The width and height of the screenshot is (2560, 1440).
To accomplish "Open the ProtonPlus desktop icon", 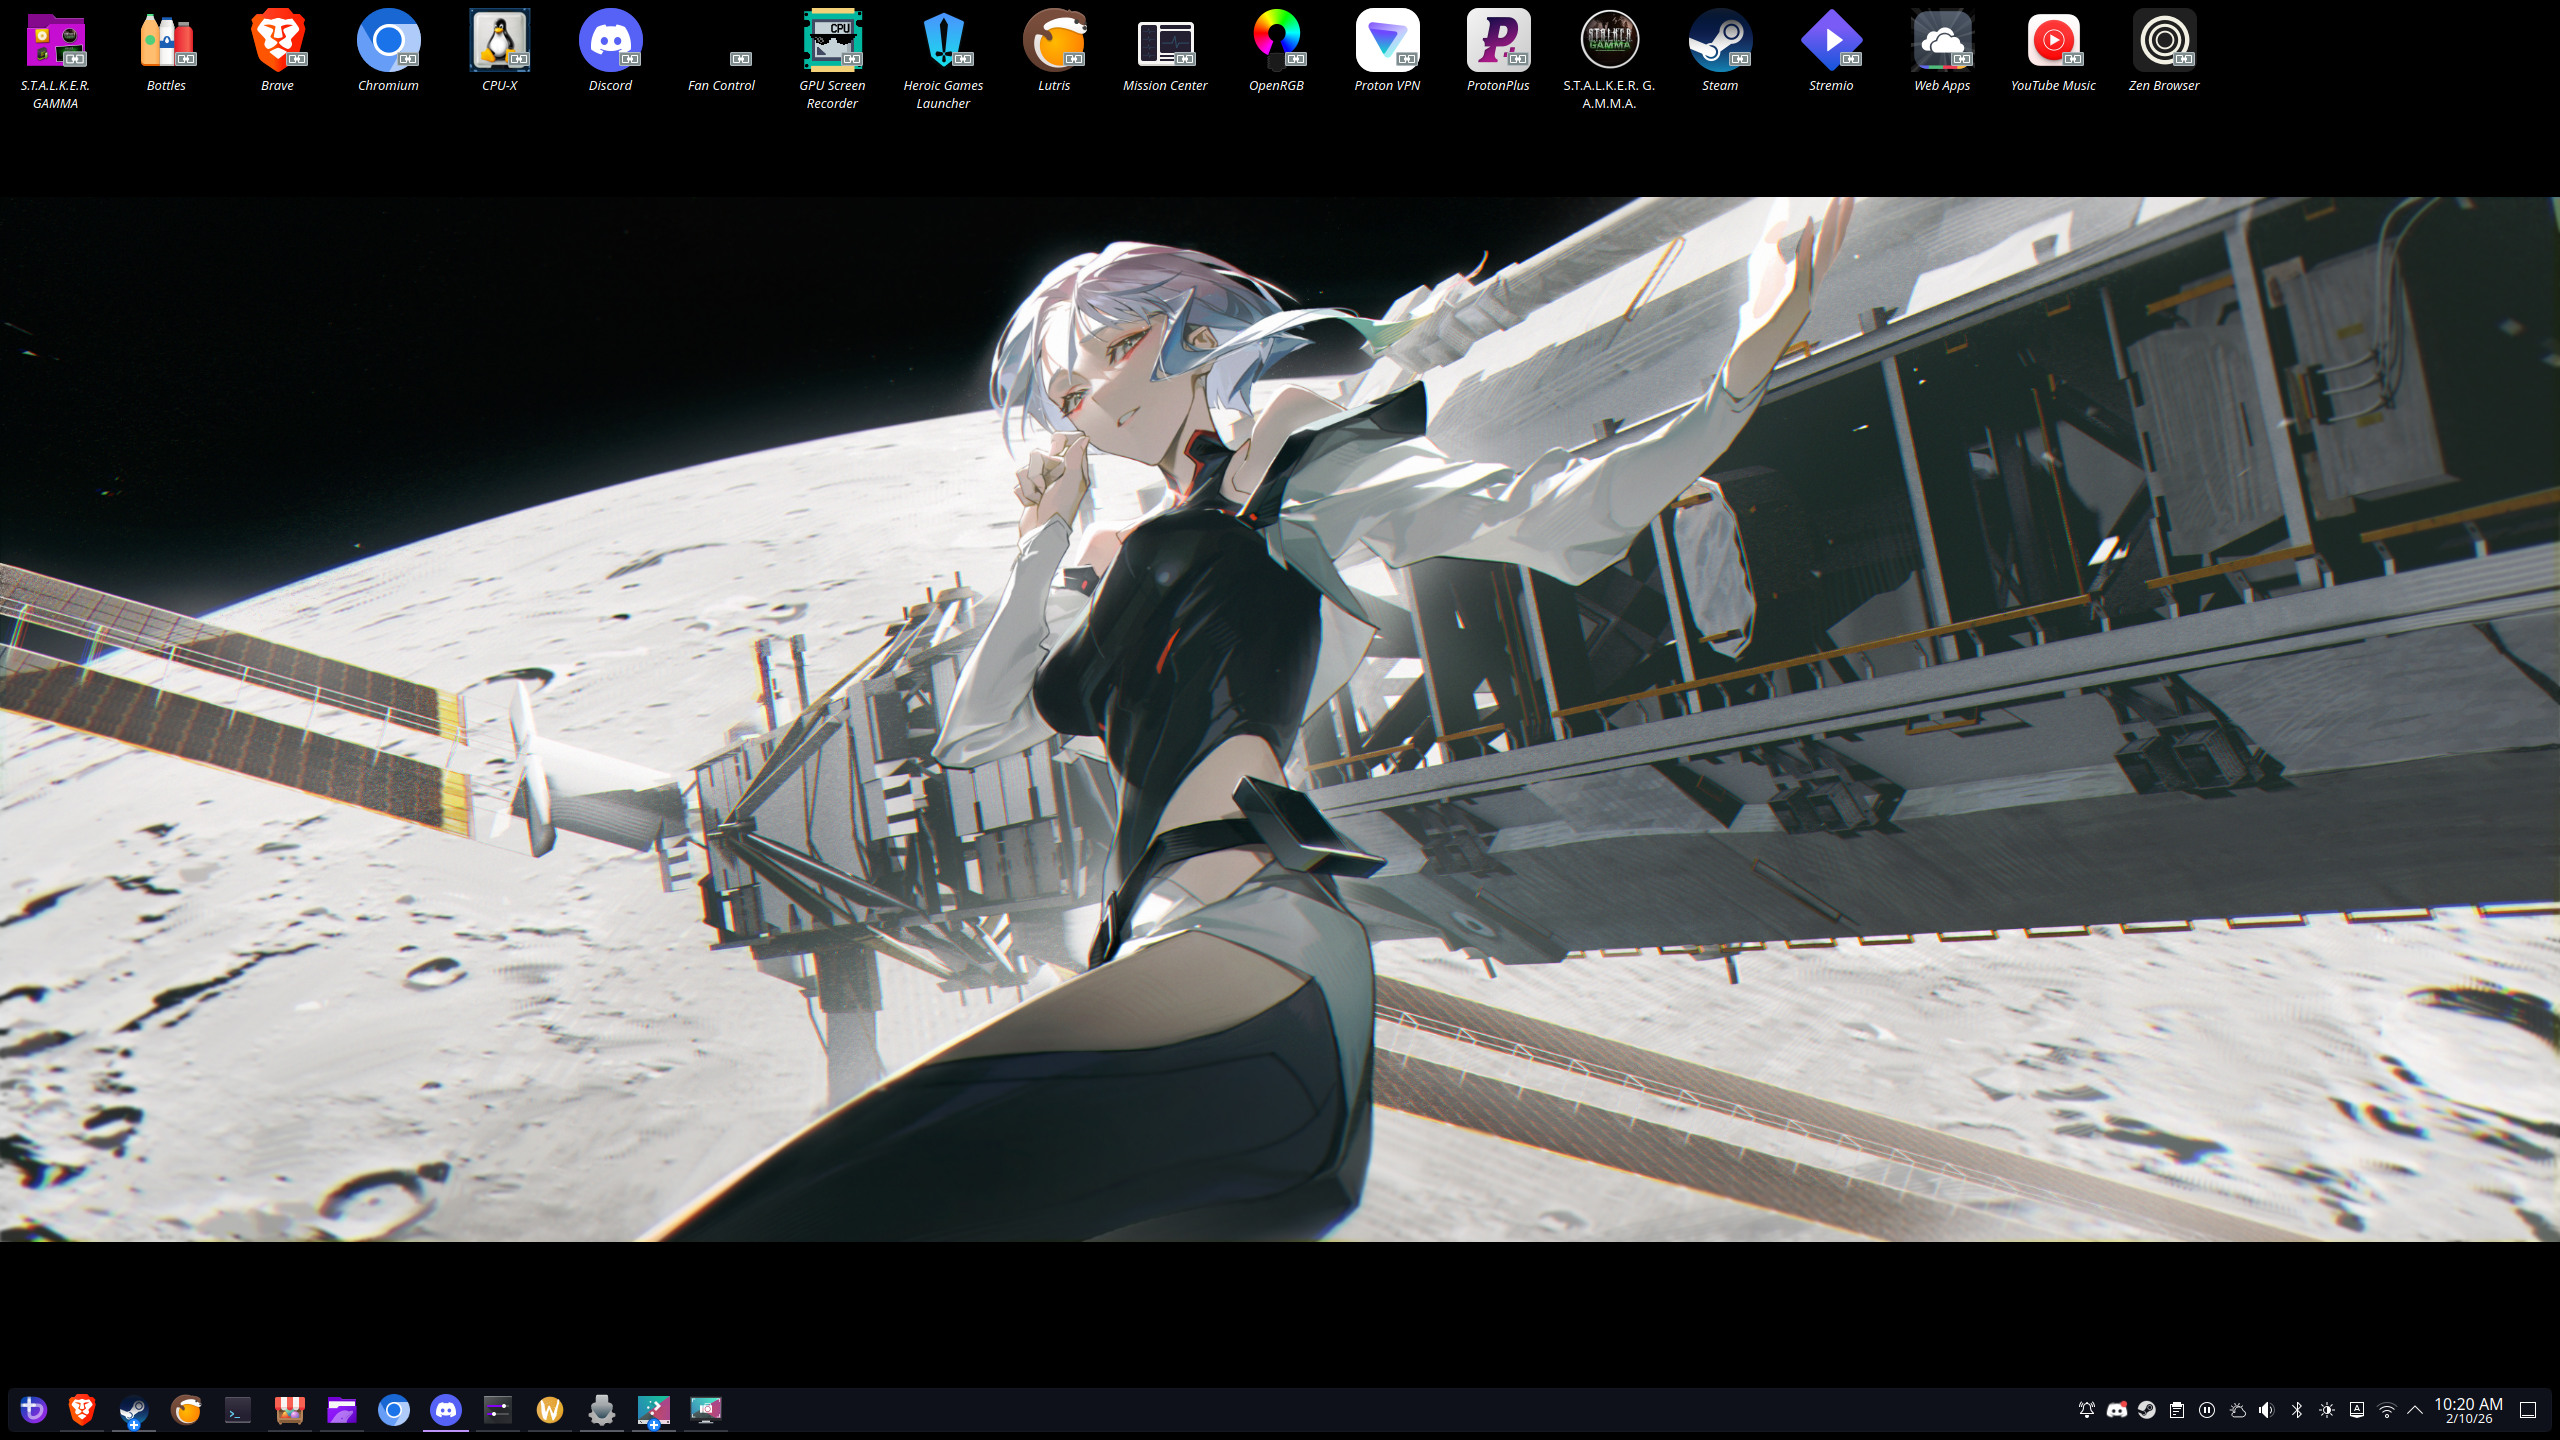I will click(1498, 42).
